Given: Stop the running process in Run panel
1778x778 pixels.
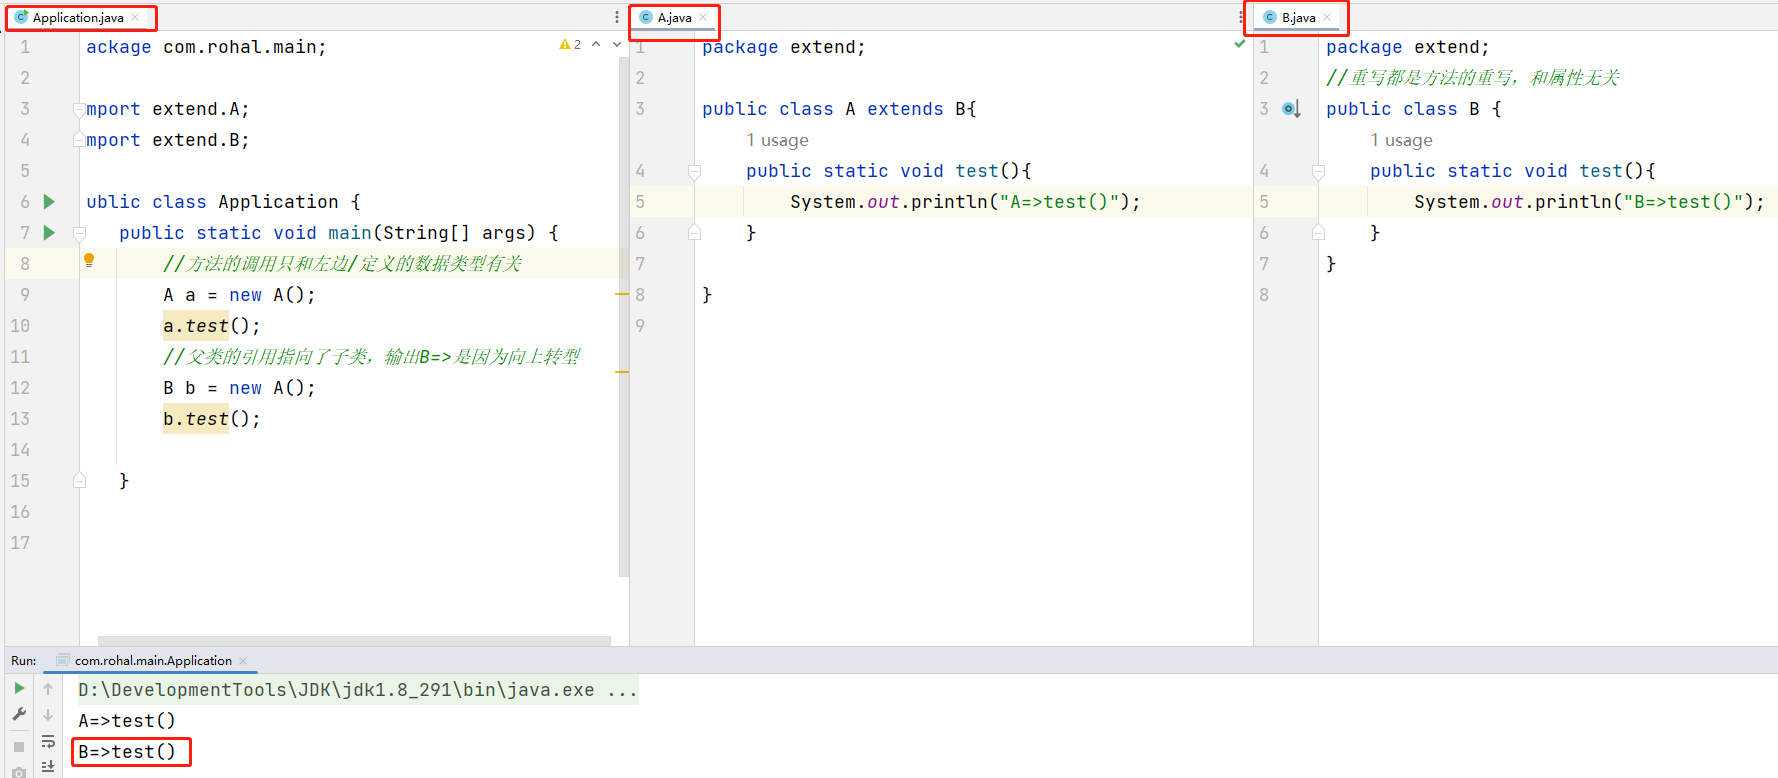Looking at the screenshot, I should [x=19, y=746].
